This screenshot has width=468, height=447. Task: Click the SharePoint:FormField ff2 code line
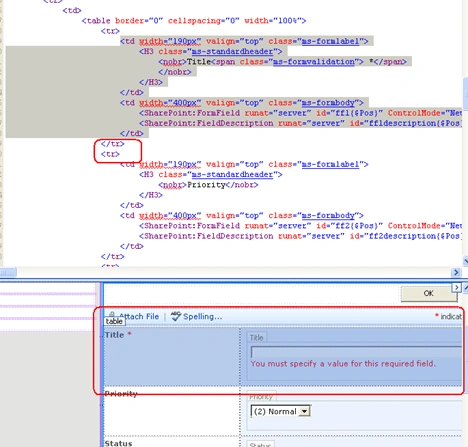point(300,226)
